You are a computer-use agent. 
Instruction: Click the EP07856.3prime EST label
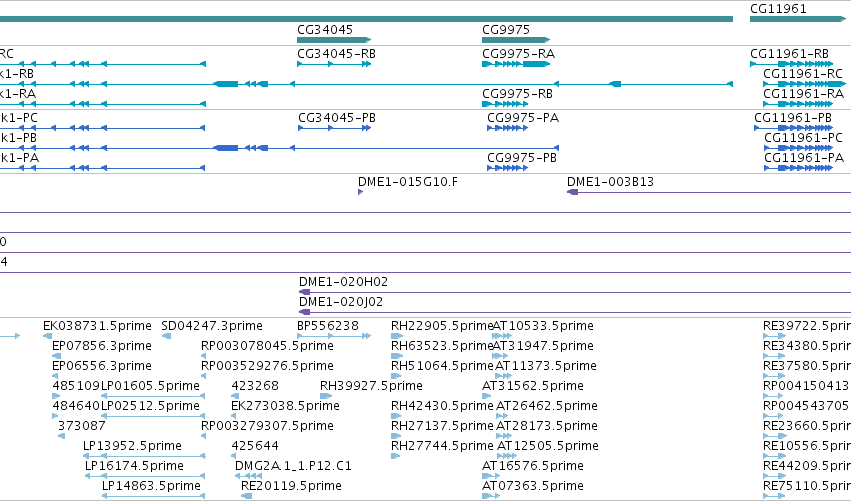101,346
